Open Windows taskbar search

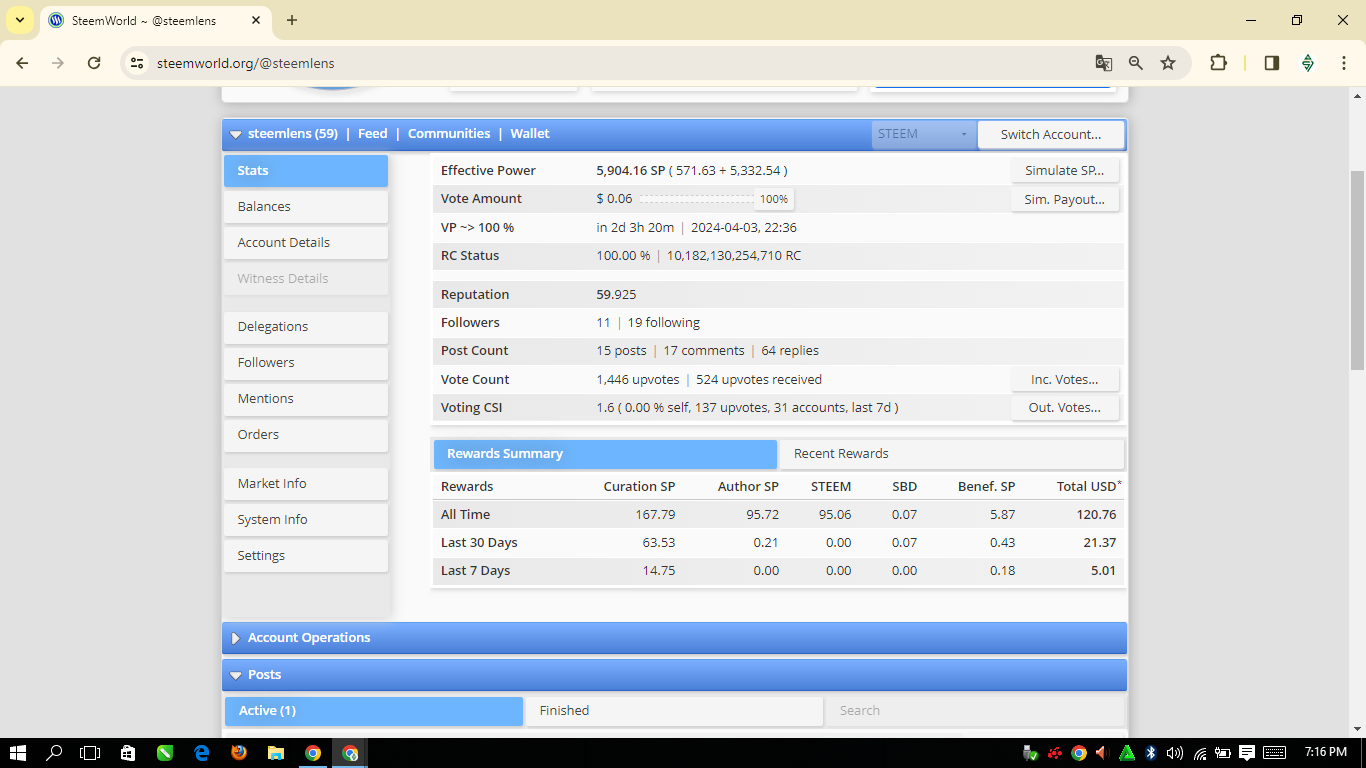tap(55, 753)
